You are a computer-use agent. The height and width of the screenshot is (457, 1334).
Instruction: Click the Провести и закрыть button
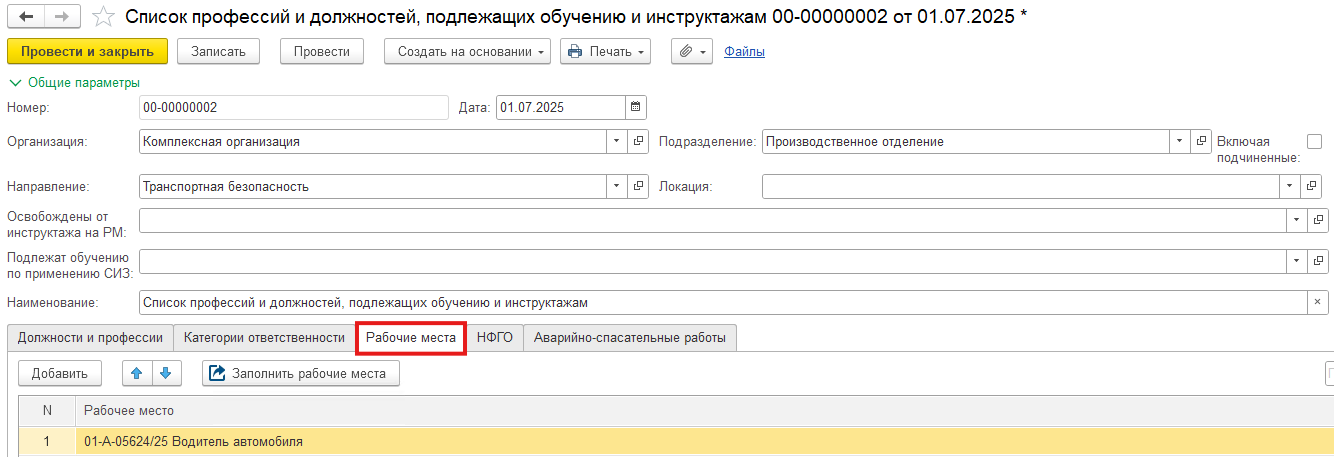(87, 51)
